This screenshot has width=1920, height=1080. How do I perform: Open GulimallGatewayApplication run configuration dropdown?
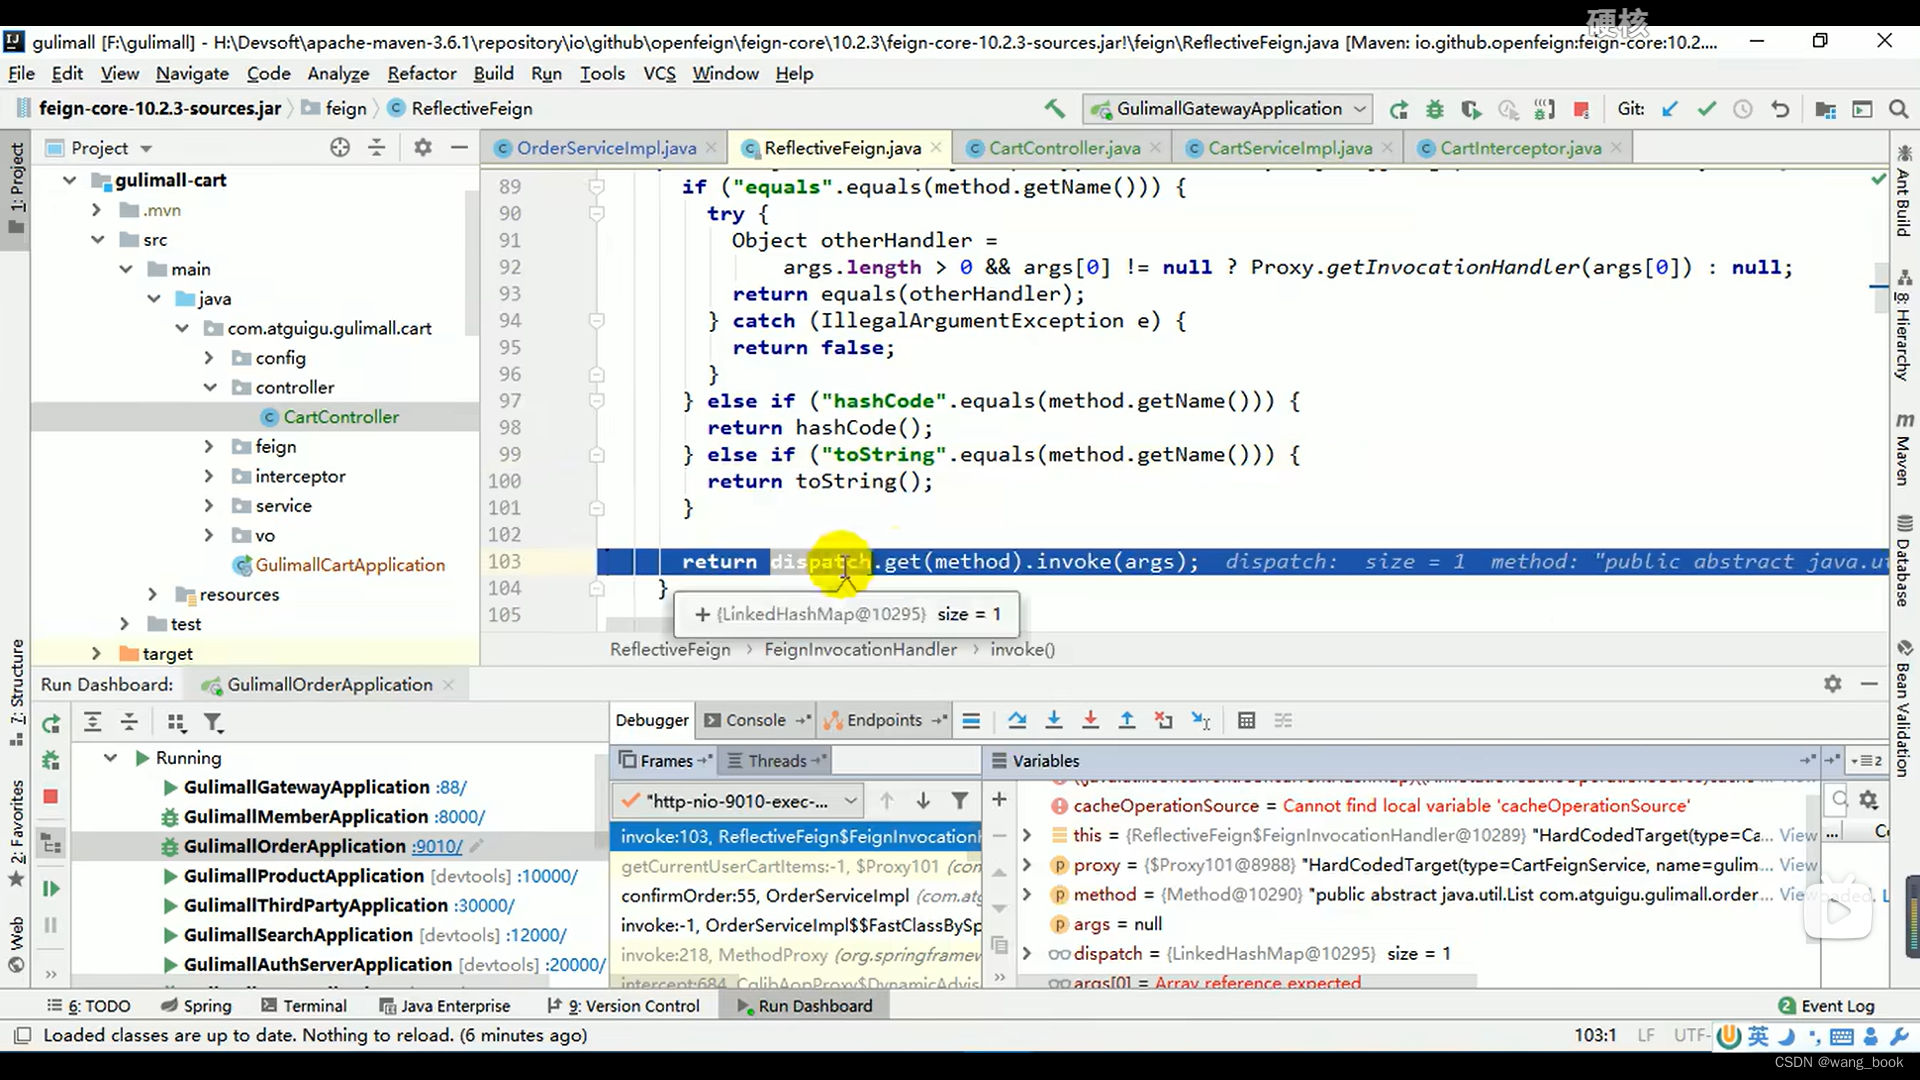tap(1228, 109)
